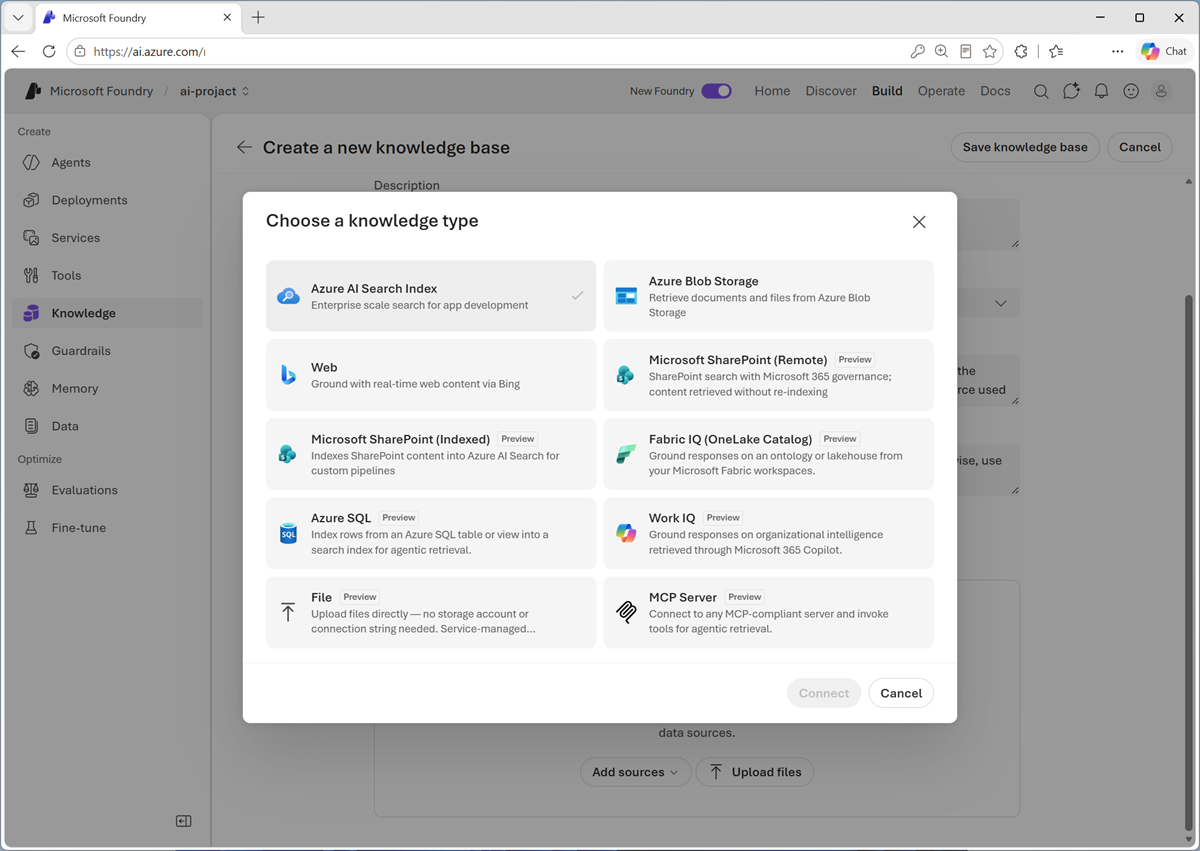Open Guardrails in the sidebar
1200x851 pixels.
107,351
